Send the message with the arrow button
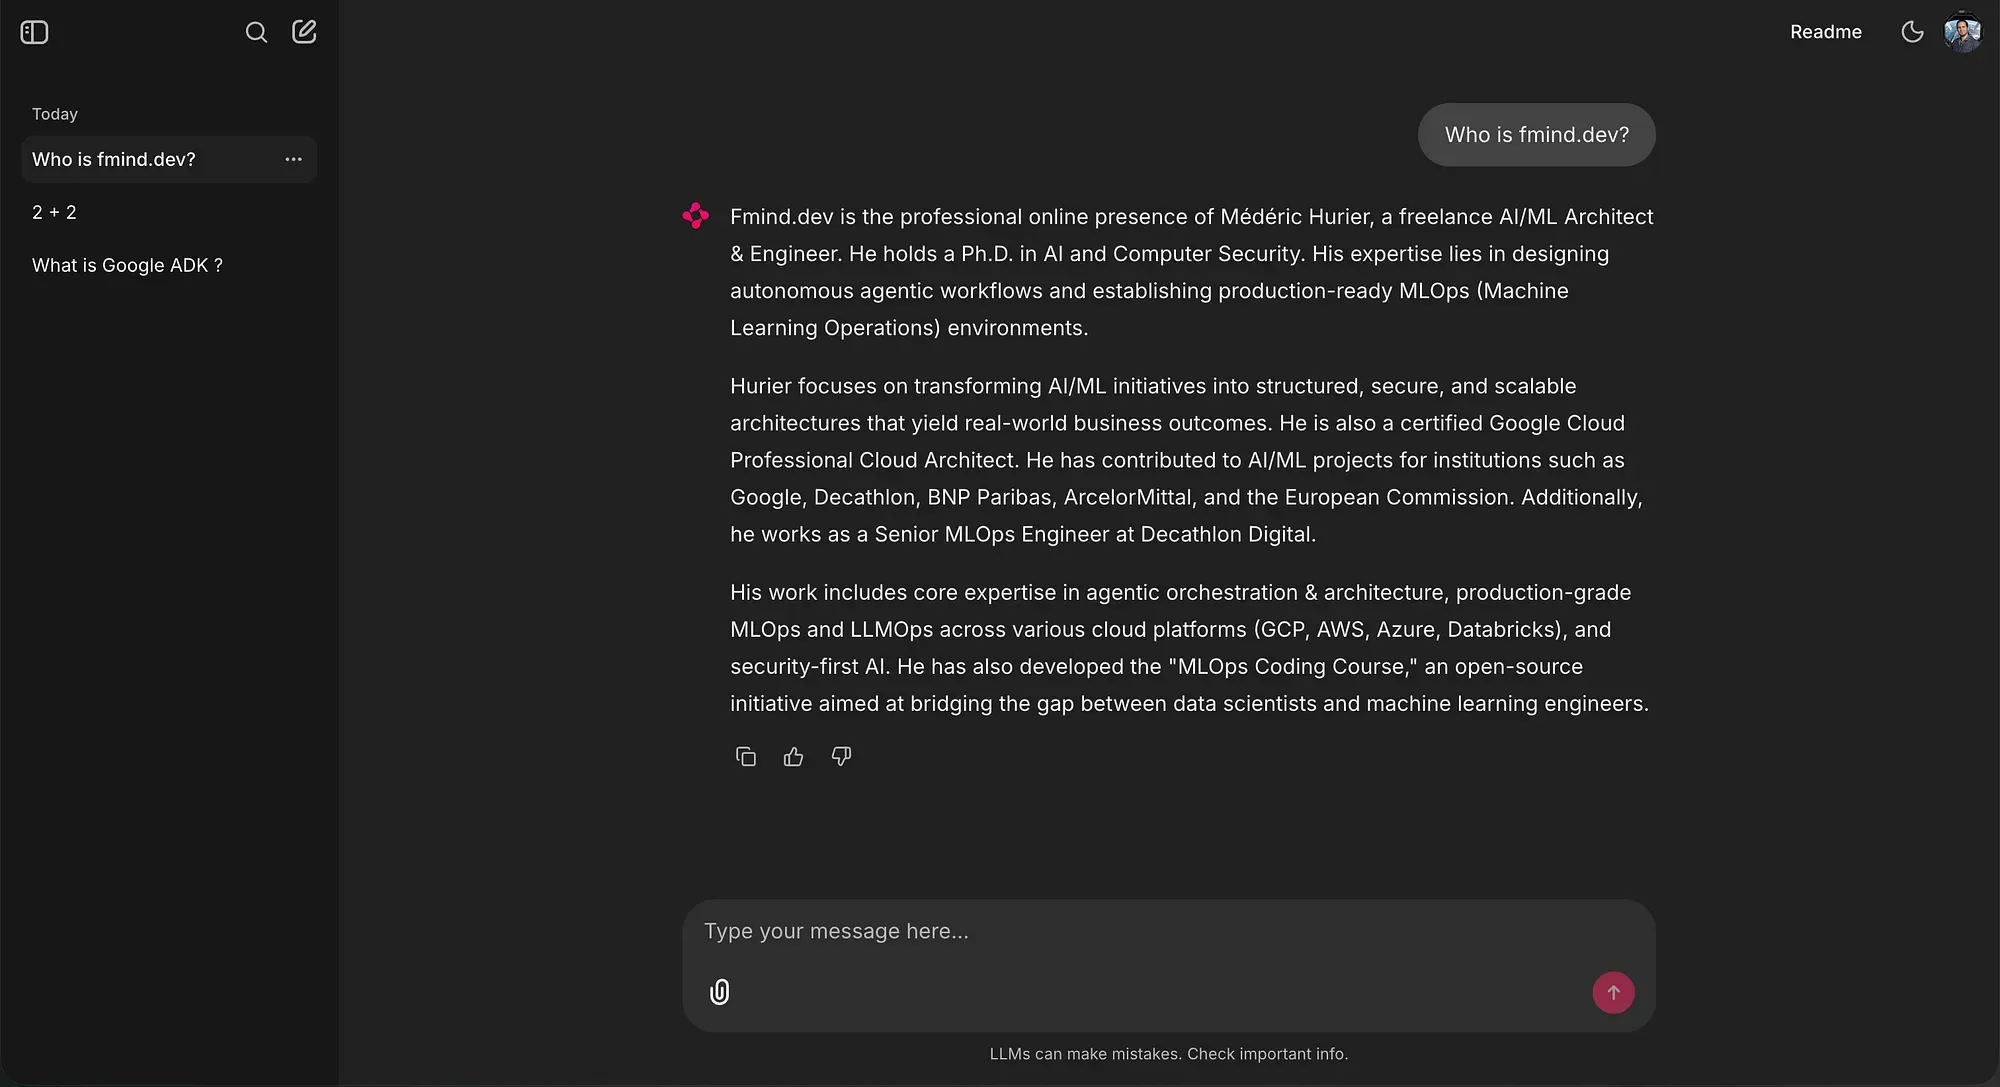Image resolution: width=2000 pixels, height=1087 pixels. [1612, 992]
